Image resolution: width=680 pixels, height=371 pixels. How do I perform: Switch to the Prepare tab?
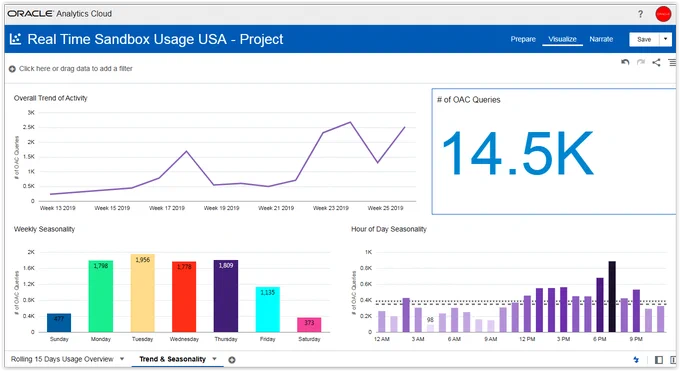click(x=523, y=39)
